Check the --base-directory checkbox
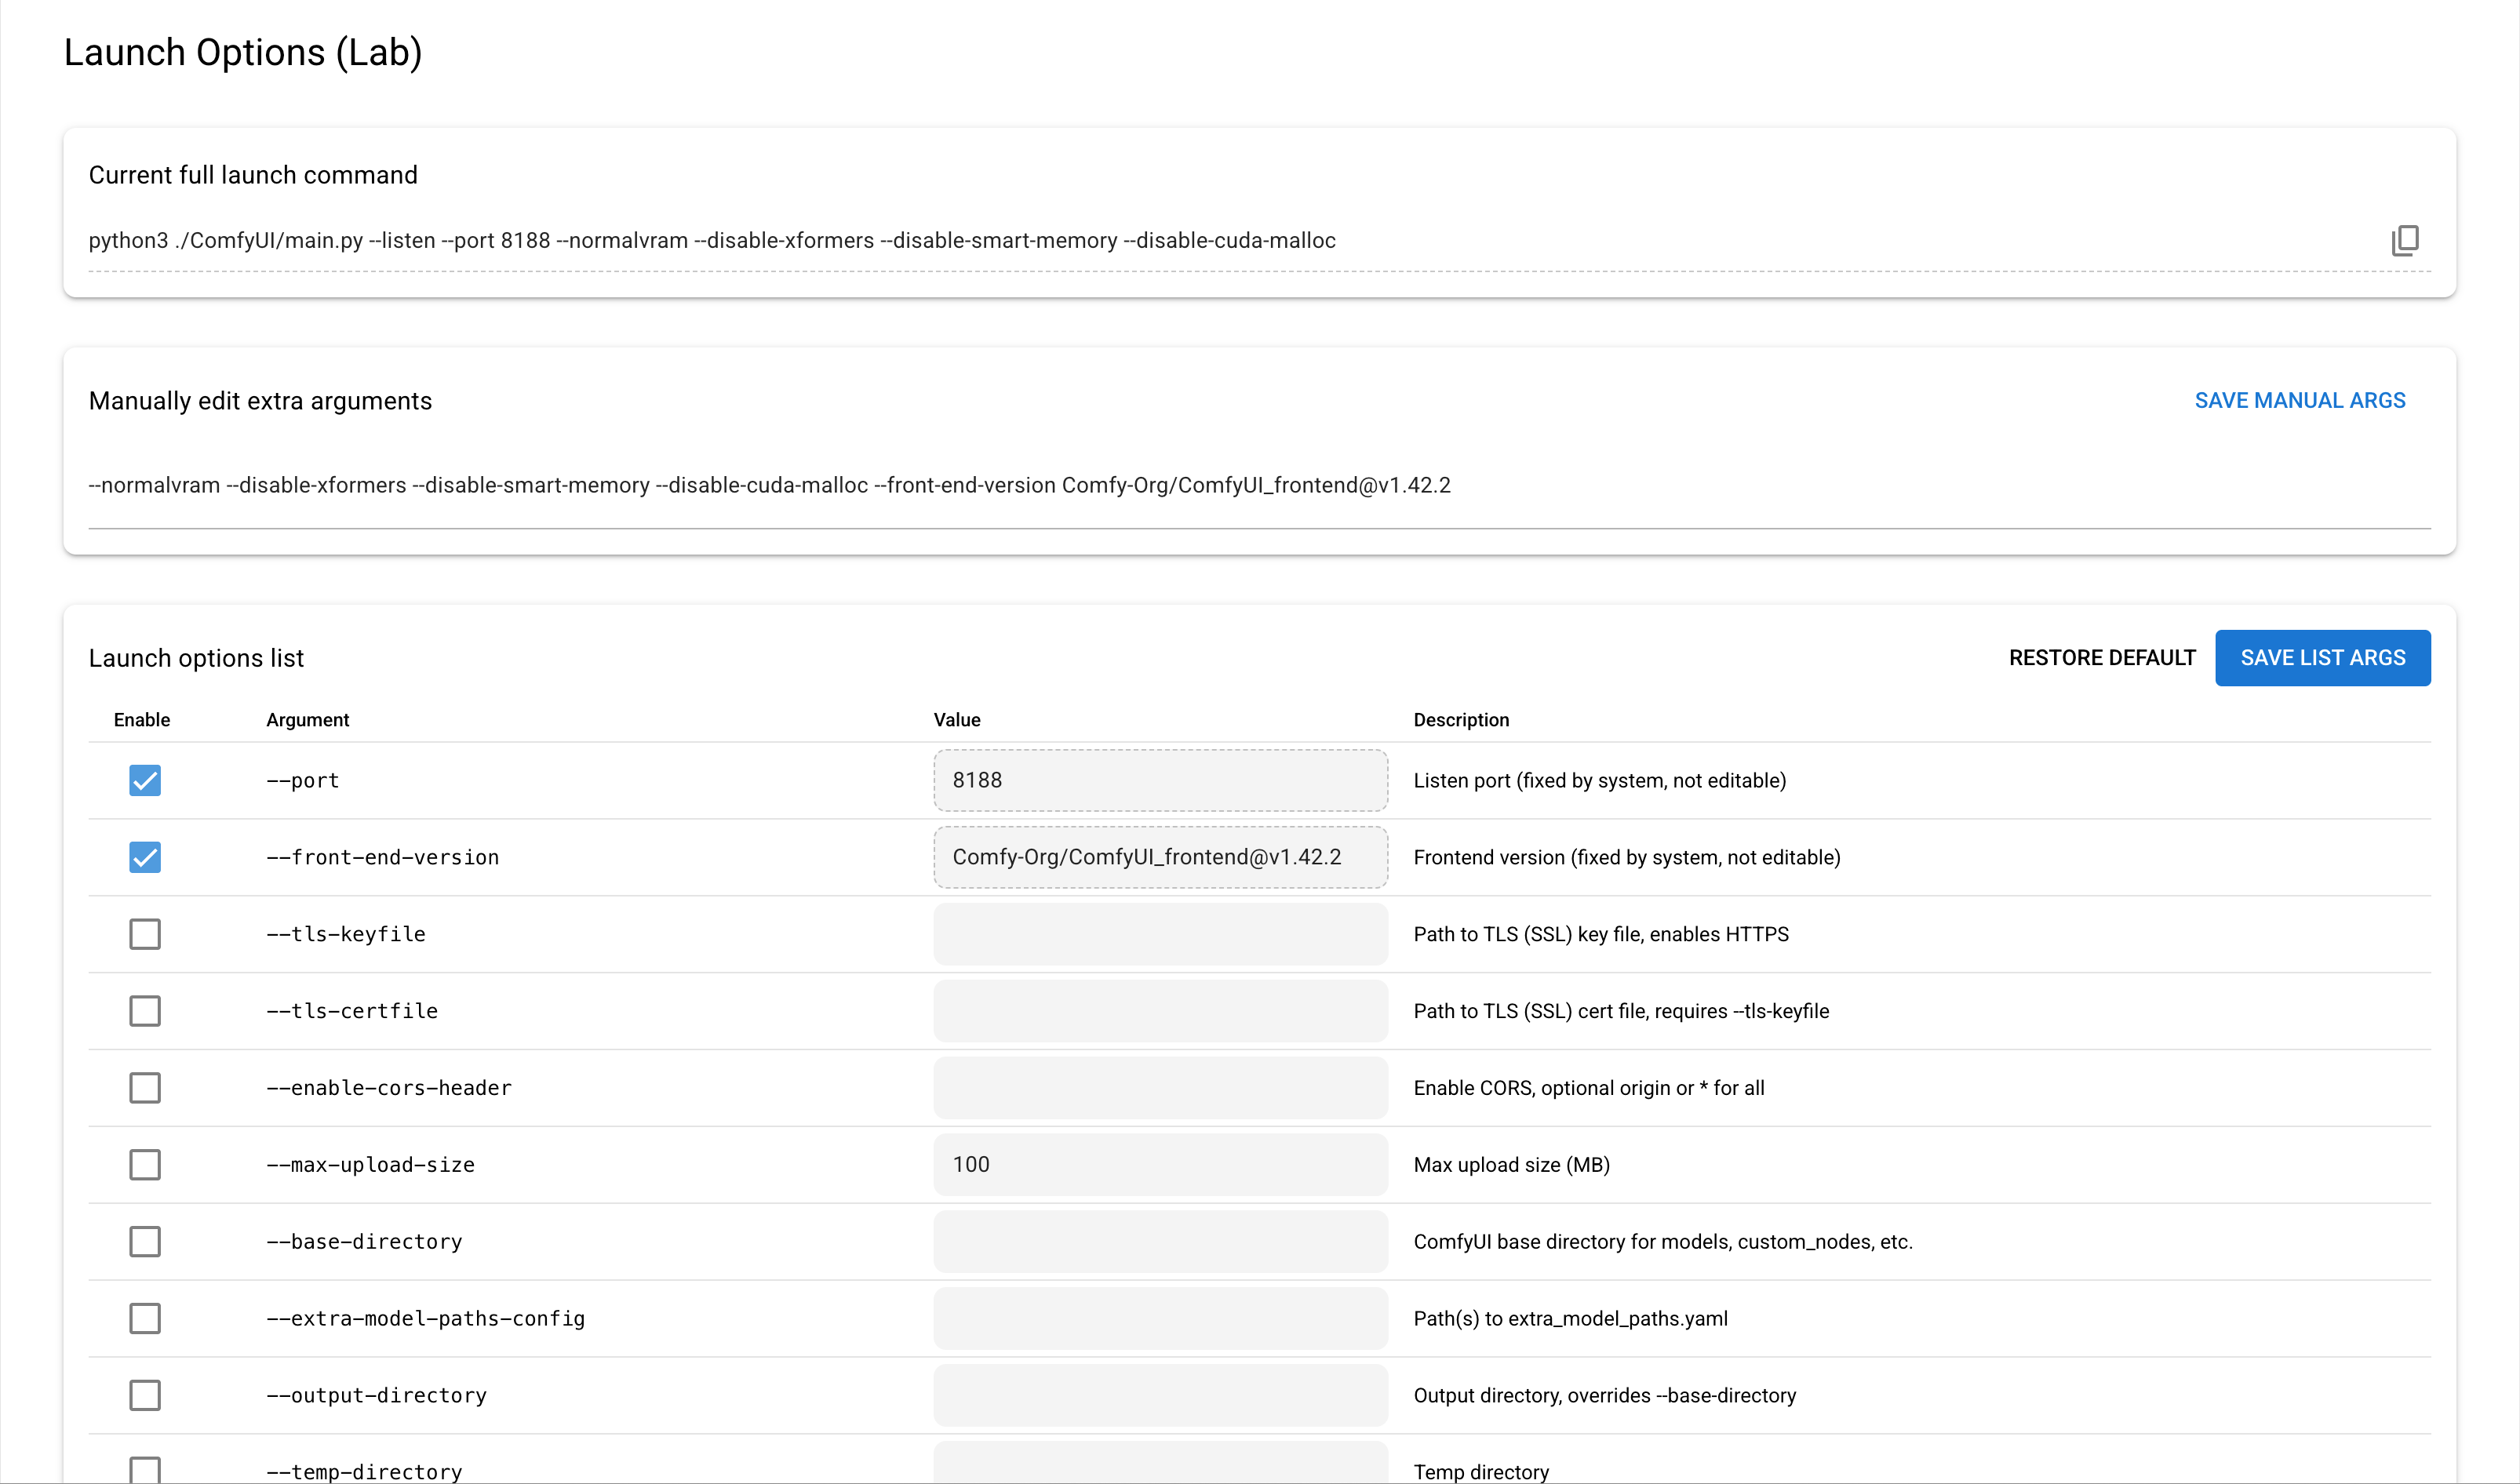Screen dimensions: 2520x1484 145,1241
